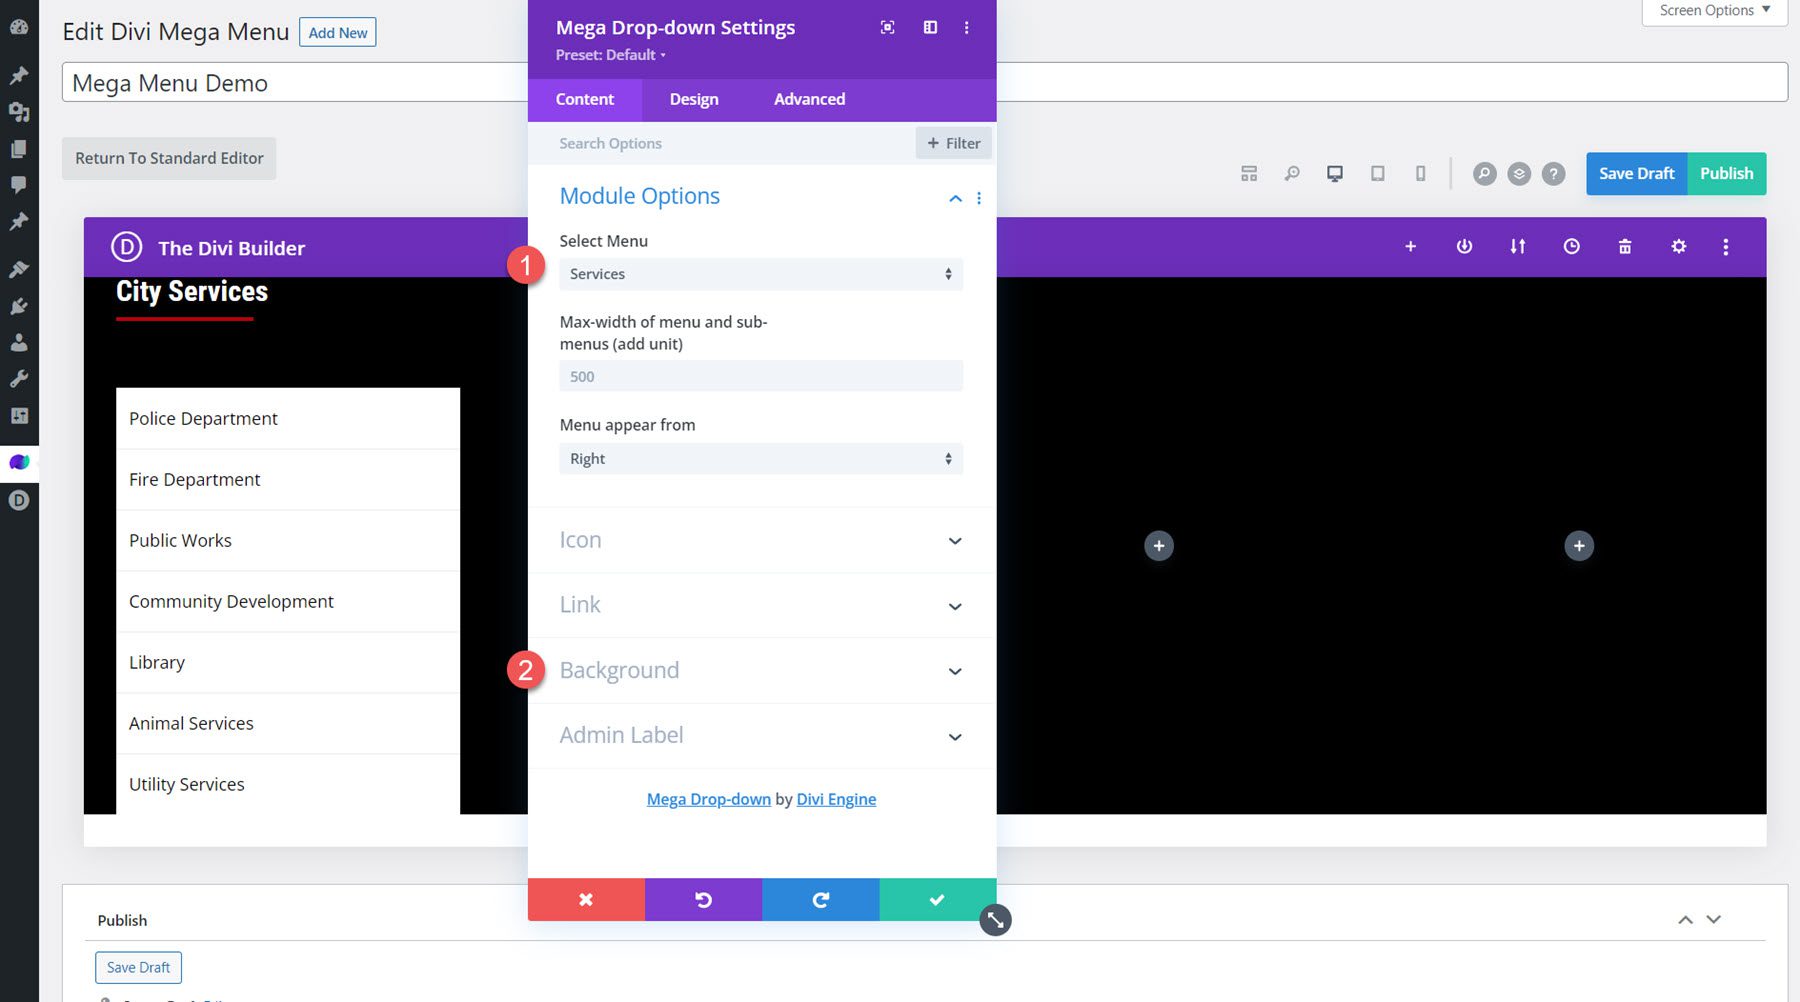Collapse the Module Options section
Viewport: 1800px width, 1002px height.
coord(954,198)
